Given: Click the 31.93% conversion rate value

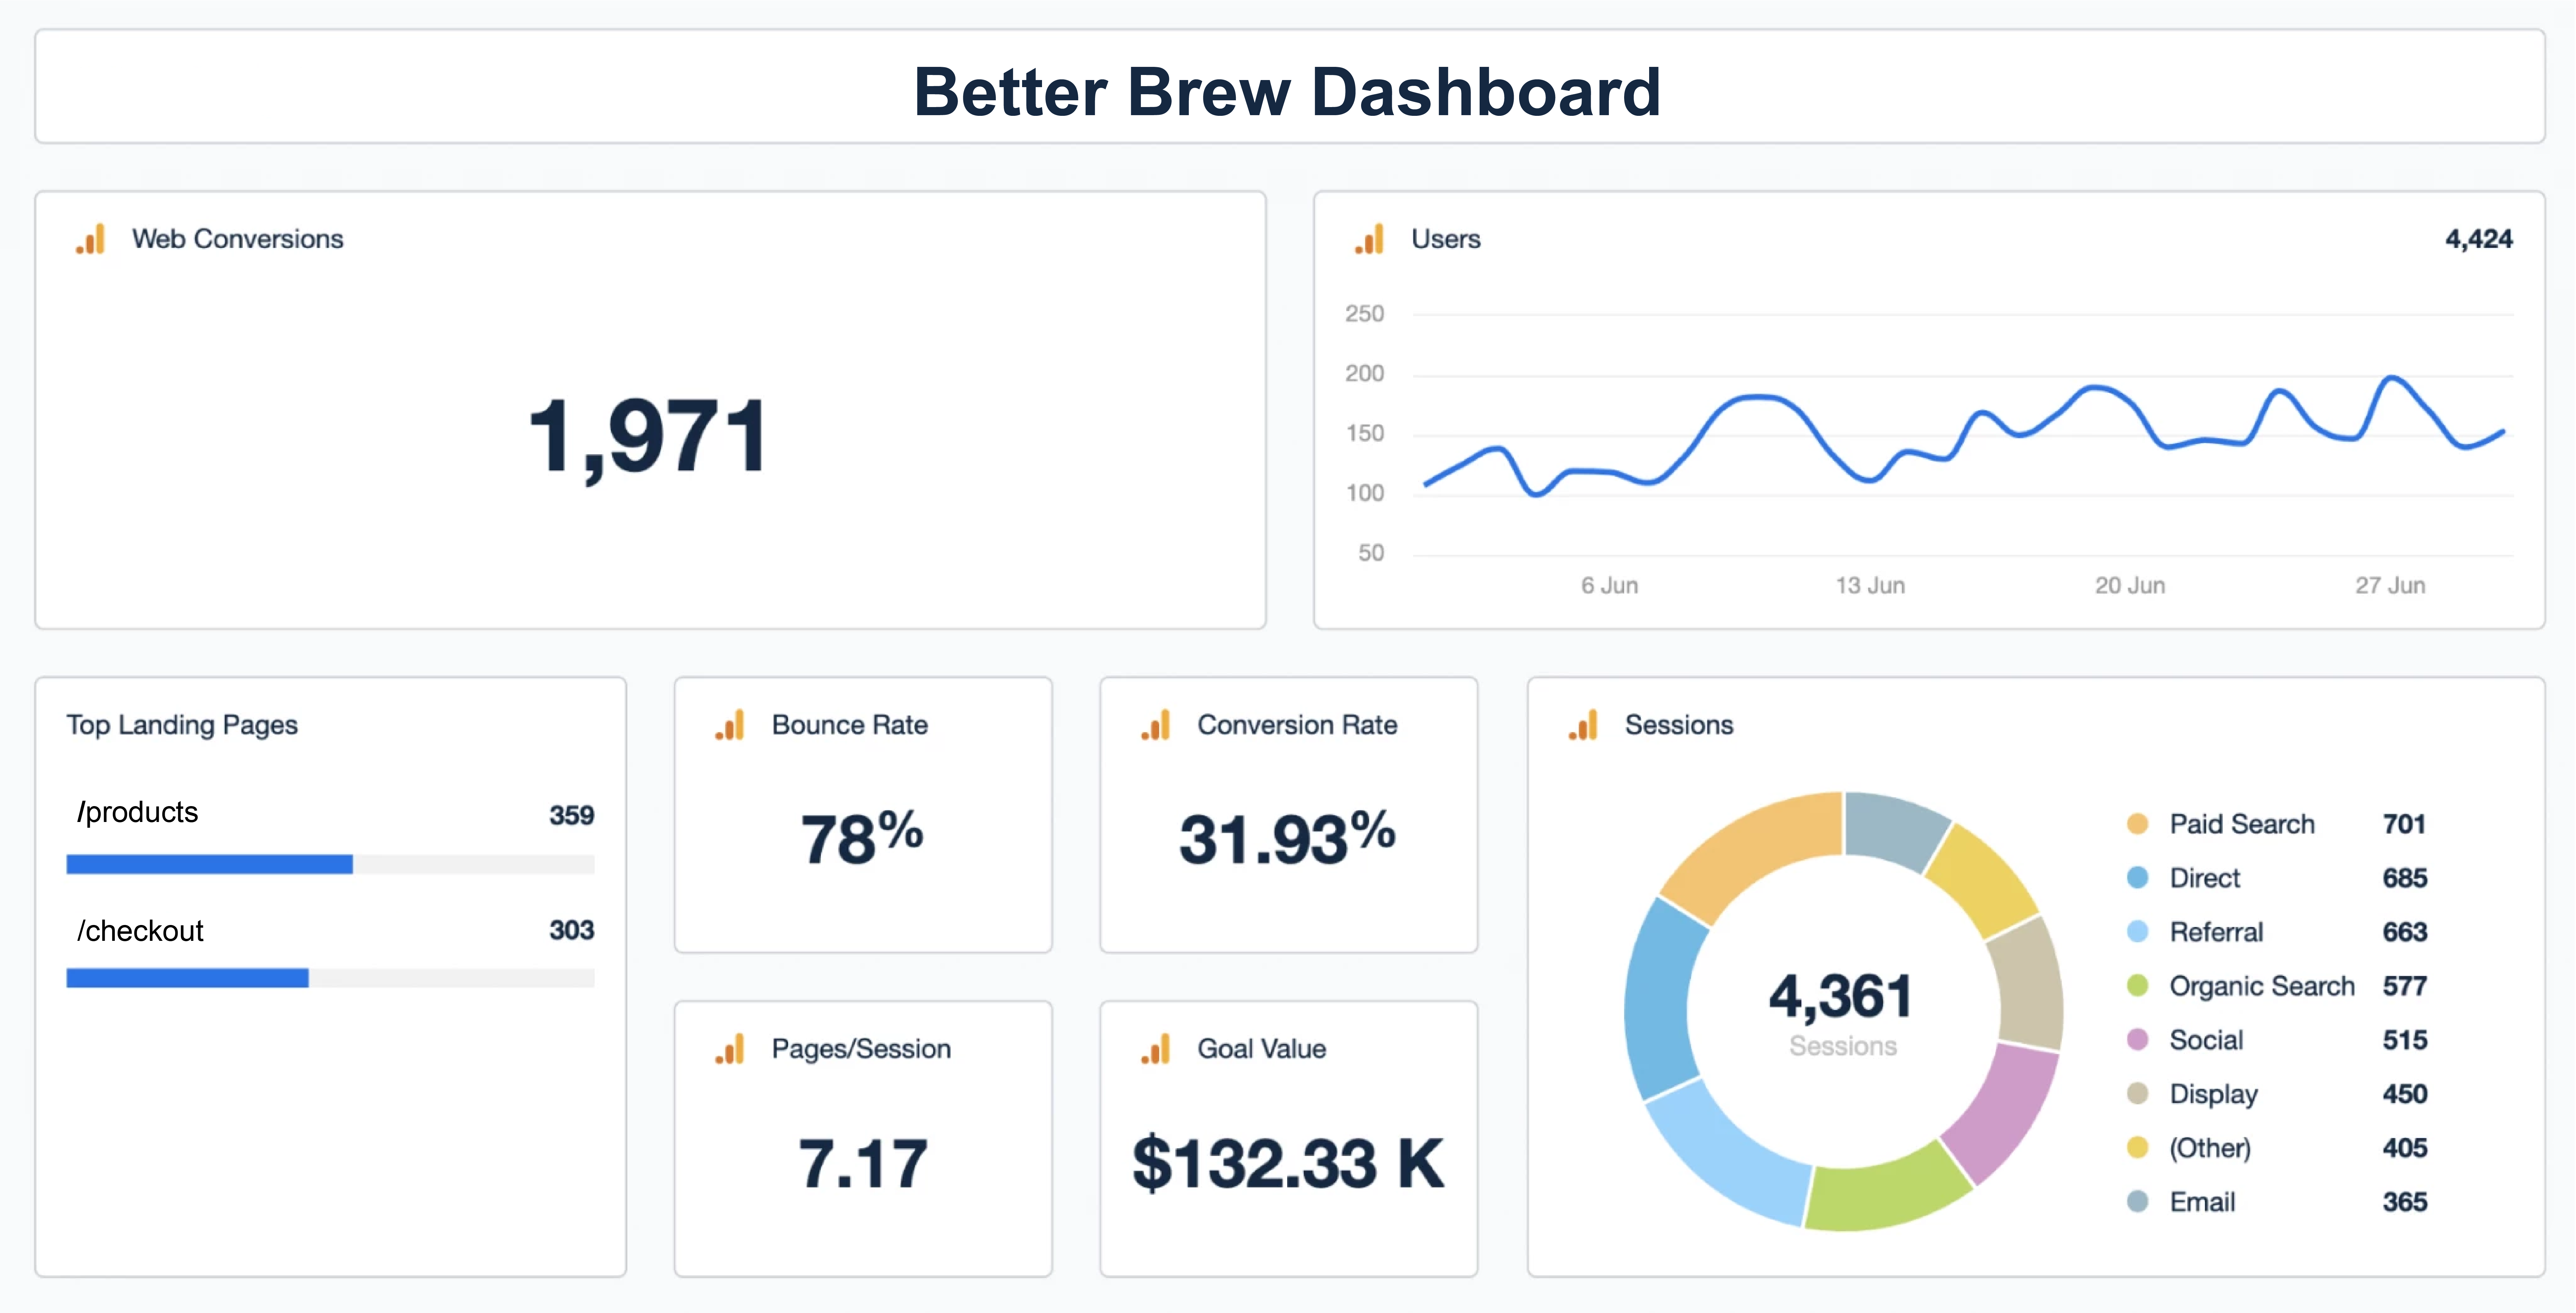Looking at the screenshot, I should [x=1287, y=837].
